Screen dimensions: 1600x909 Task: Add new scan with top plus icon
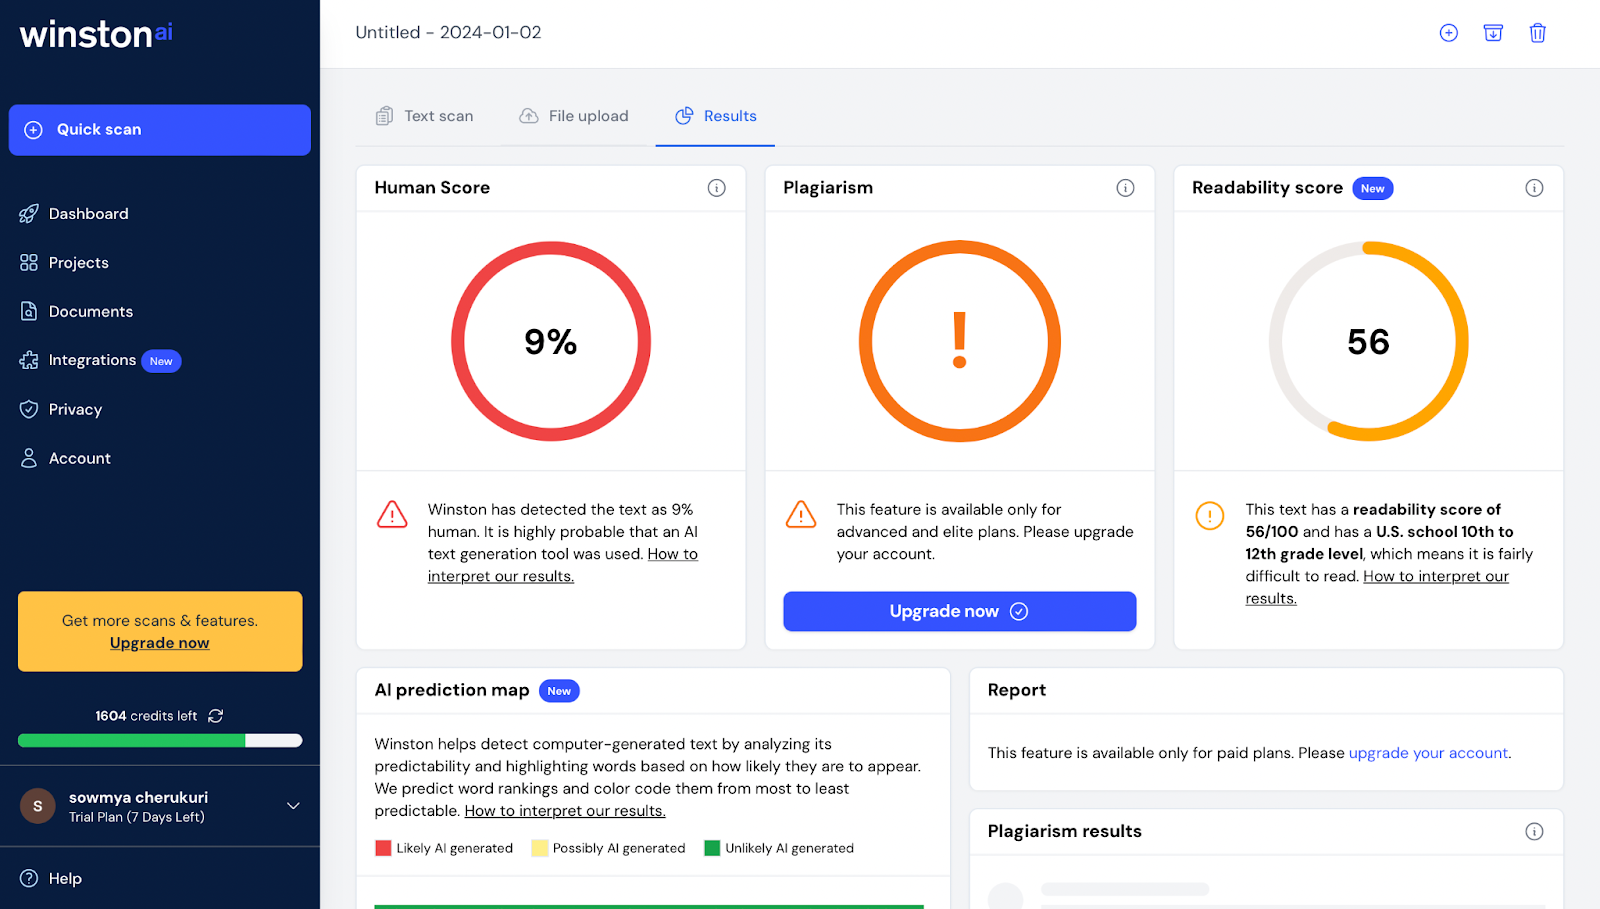(x=1448, y=33)
